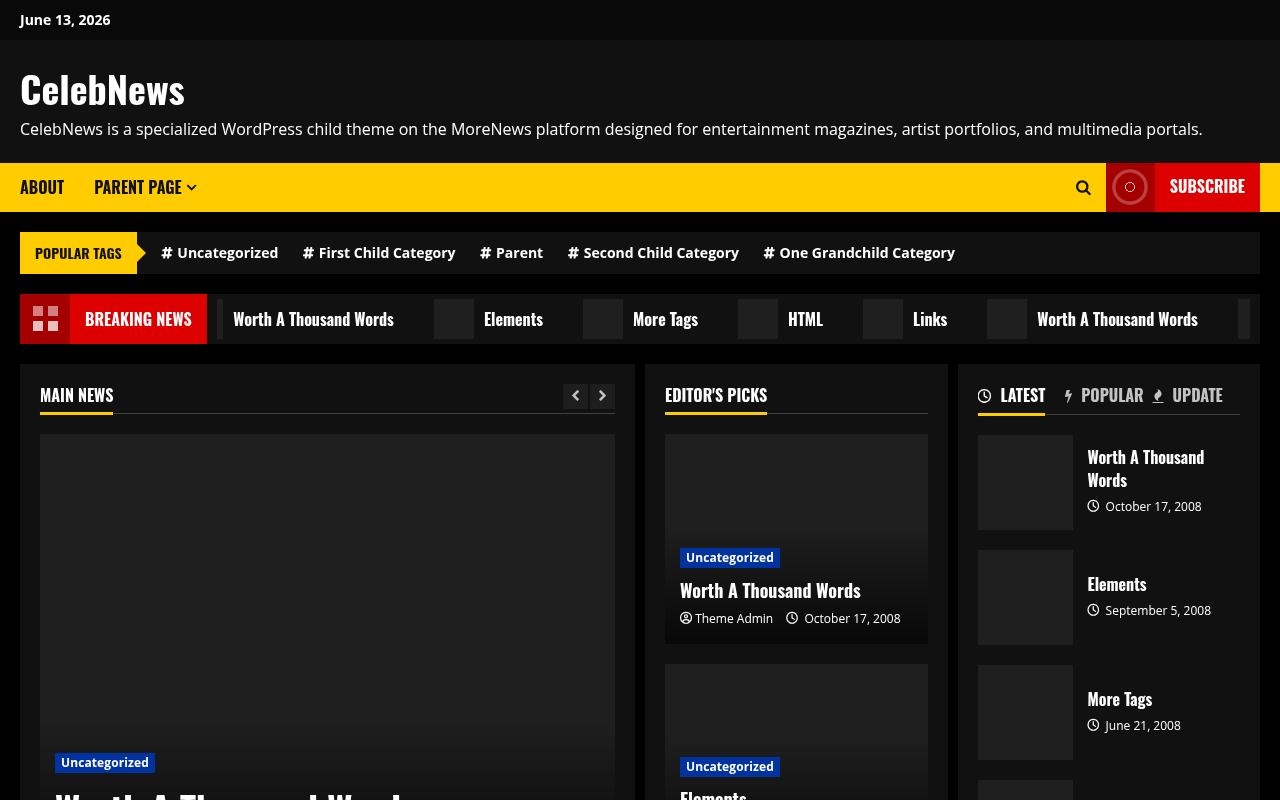Open the Parent Page menu item
The width and height of the screenshot is (1280, 800).
[138, 187]
